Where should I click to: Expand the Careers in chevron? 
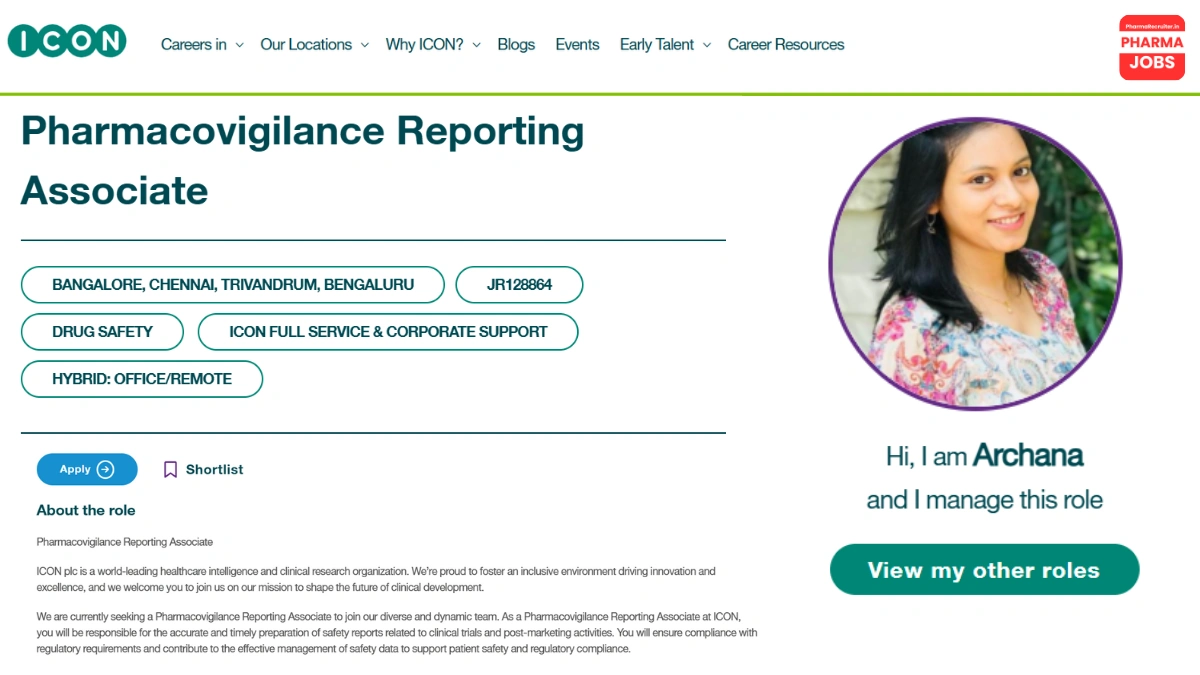pyautogui.click(x=239, y=45)
